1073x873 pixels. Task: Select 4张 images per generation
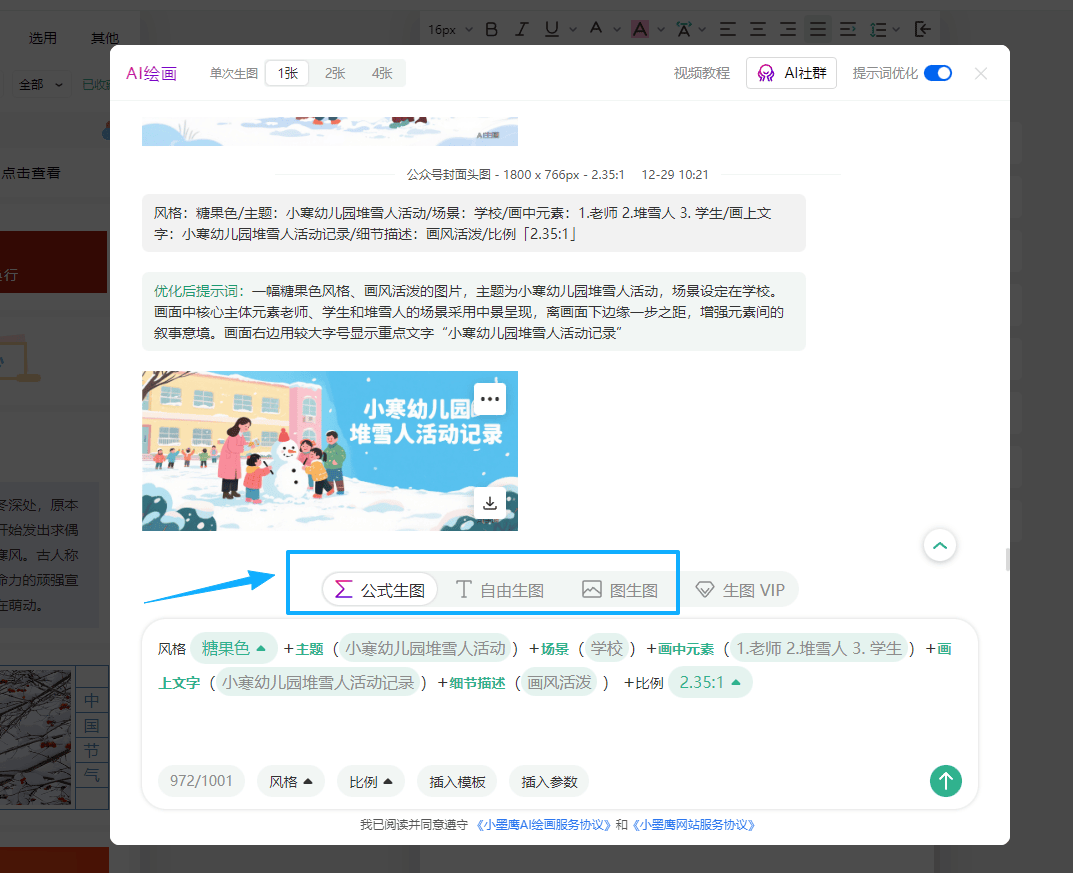(x=382, y=73)
